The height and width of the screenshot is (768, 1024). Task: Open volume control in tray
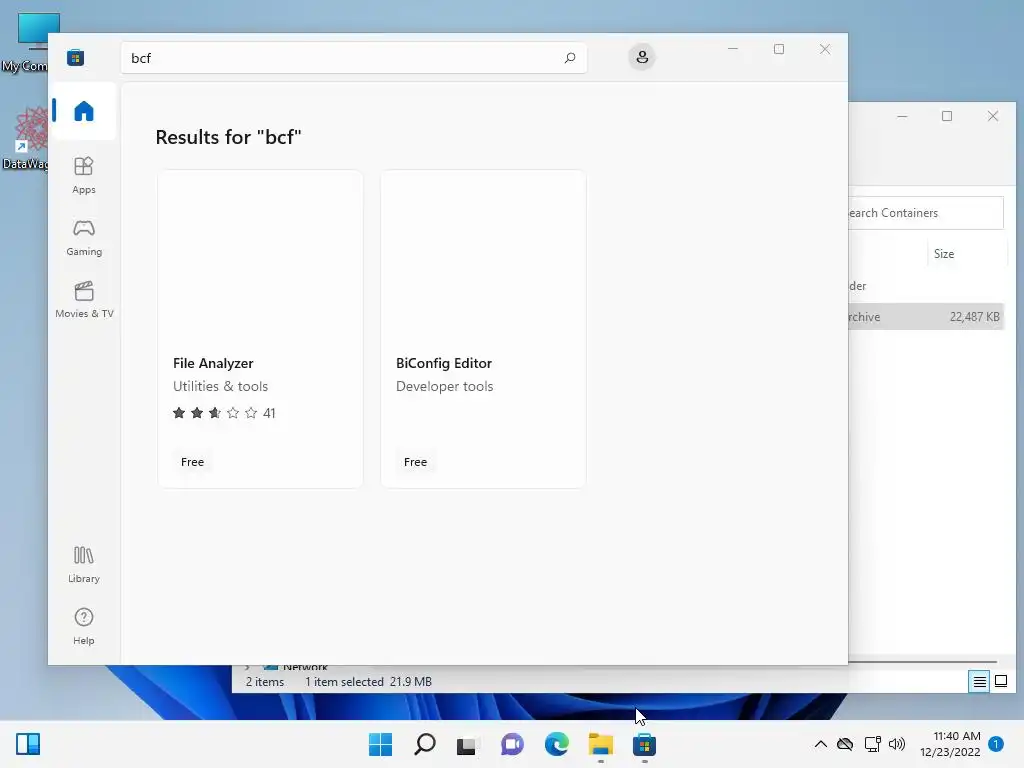coord(897,744)
